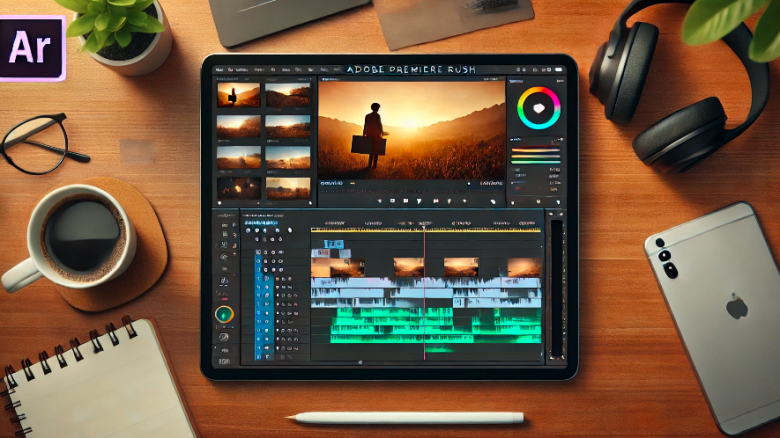This screenshot has height=438, width=780.
Task: Click the scroll handle at the timeline bottom edge
Action: [x=361, y=362]
